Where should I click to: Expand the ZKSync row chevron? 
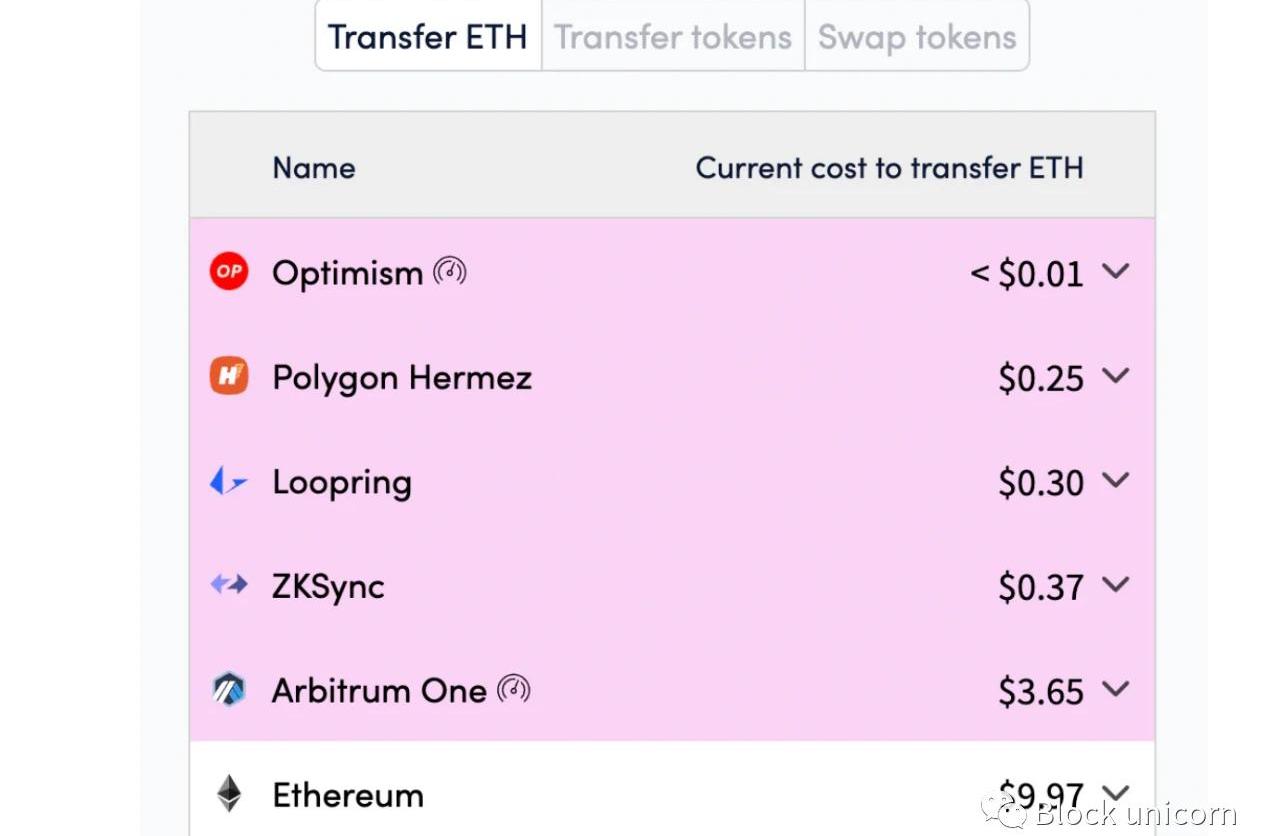(x=1115, y=585)
